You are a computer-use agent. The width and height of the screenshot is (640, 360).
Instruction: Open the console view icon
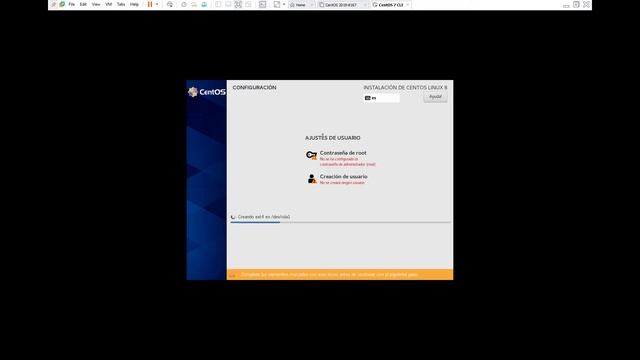pos(262,4)
